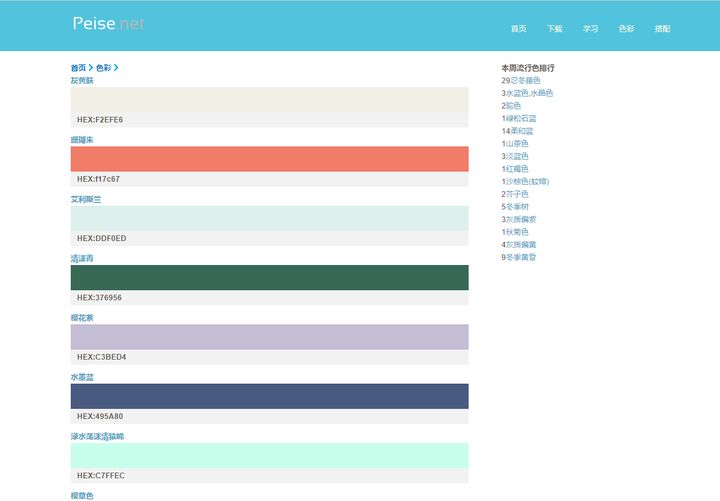Viewport: 720px width, 501px height.
Task: Click the HEX:376956 text
Action: (x=99, y=298)
